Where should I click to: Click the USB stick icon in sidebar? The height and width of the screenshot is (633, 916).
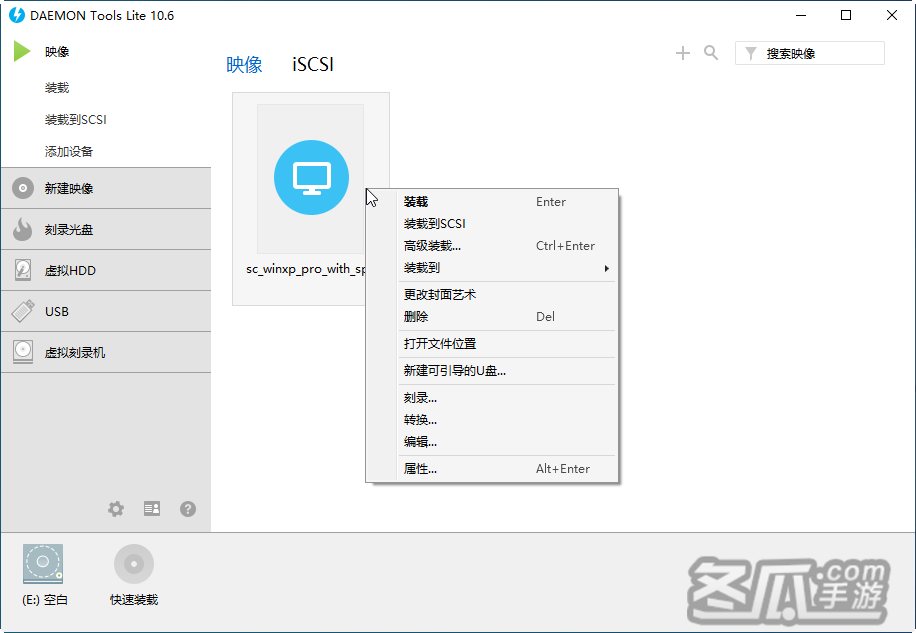point(23,311)
